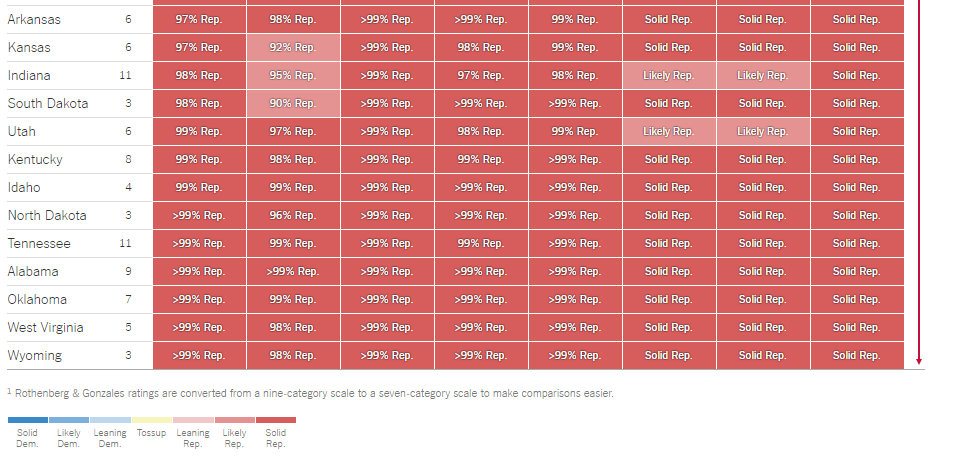Click the 95% Rep. cell for Indiana
The height and width of the screenshot is (459, 957).
(x=293, y=76)
